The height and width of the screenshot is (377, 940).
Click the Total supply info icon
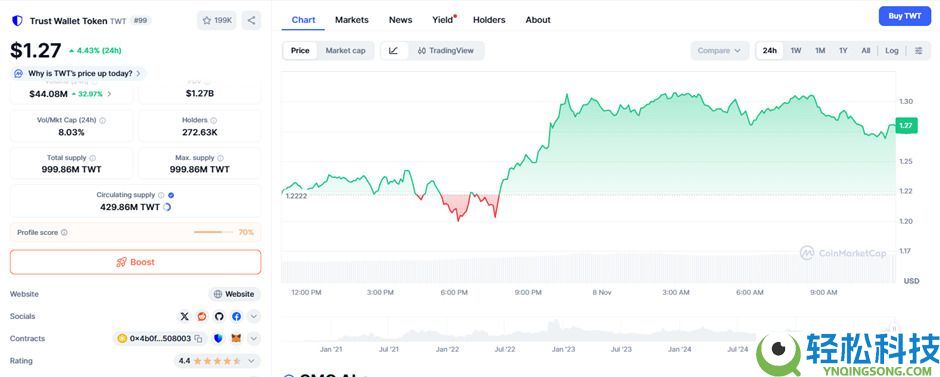pos(92,158)
